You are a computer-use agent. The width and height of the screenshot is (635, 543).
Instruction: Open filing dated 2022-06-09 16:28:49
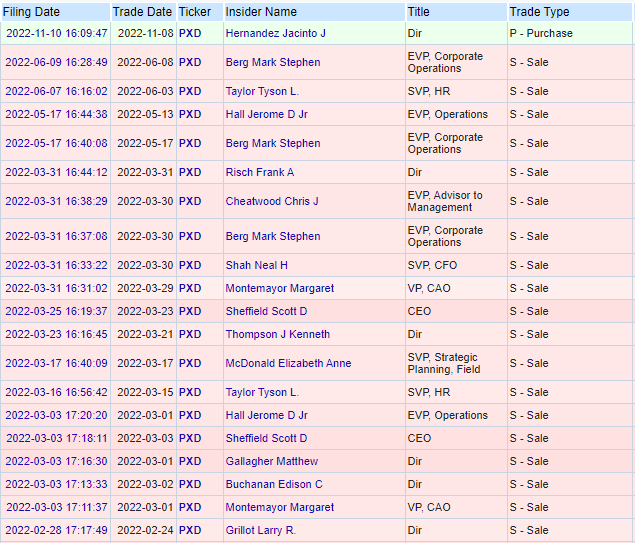tap(56, 62)
